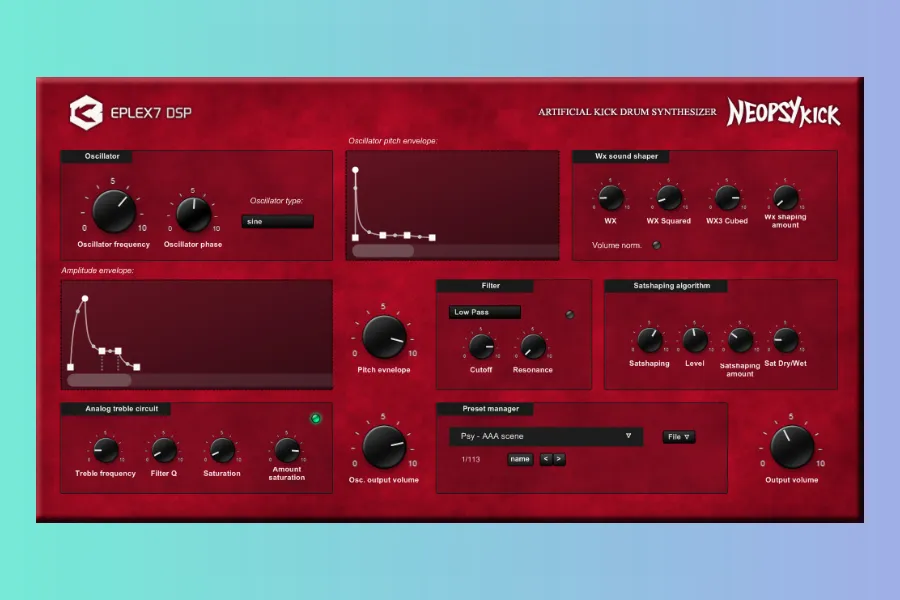Click the Oscillator phase knob
This screenshot has width=900, height=600.
pos(193,213)
